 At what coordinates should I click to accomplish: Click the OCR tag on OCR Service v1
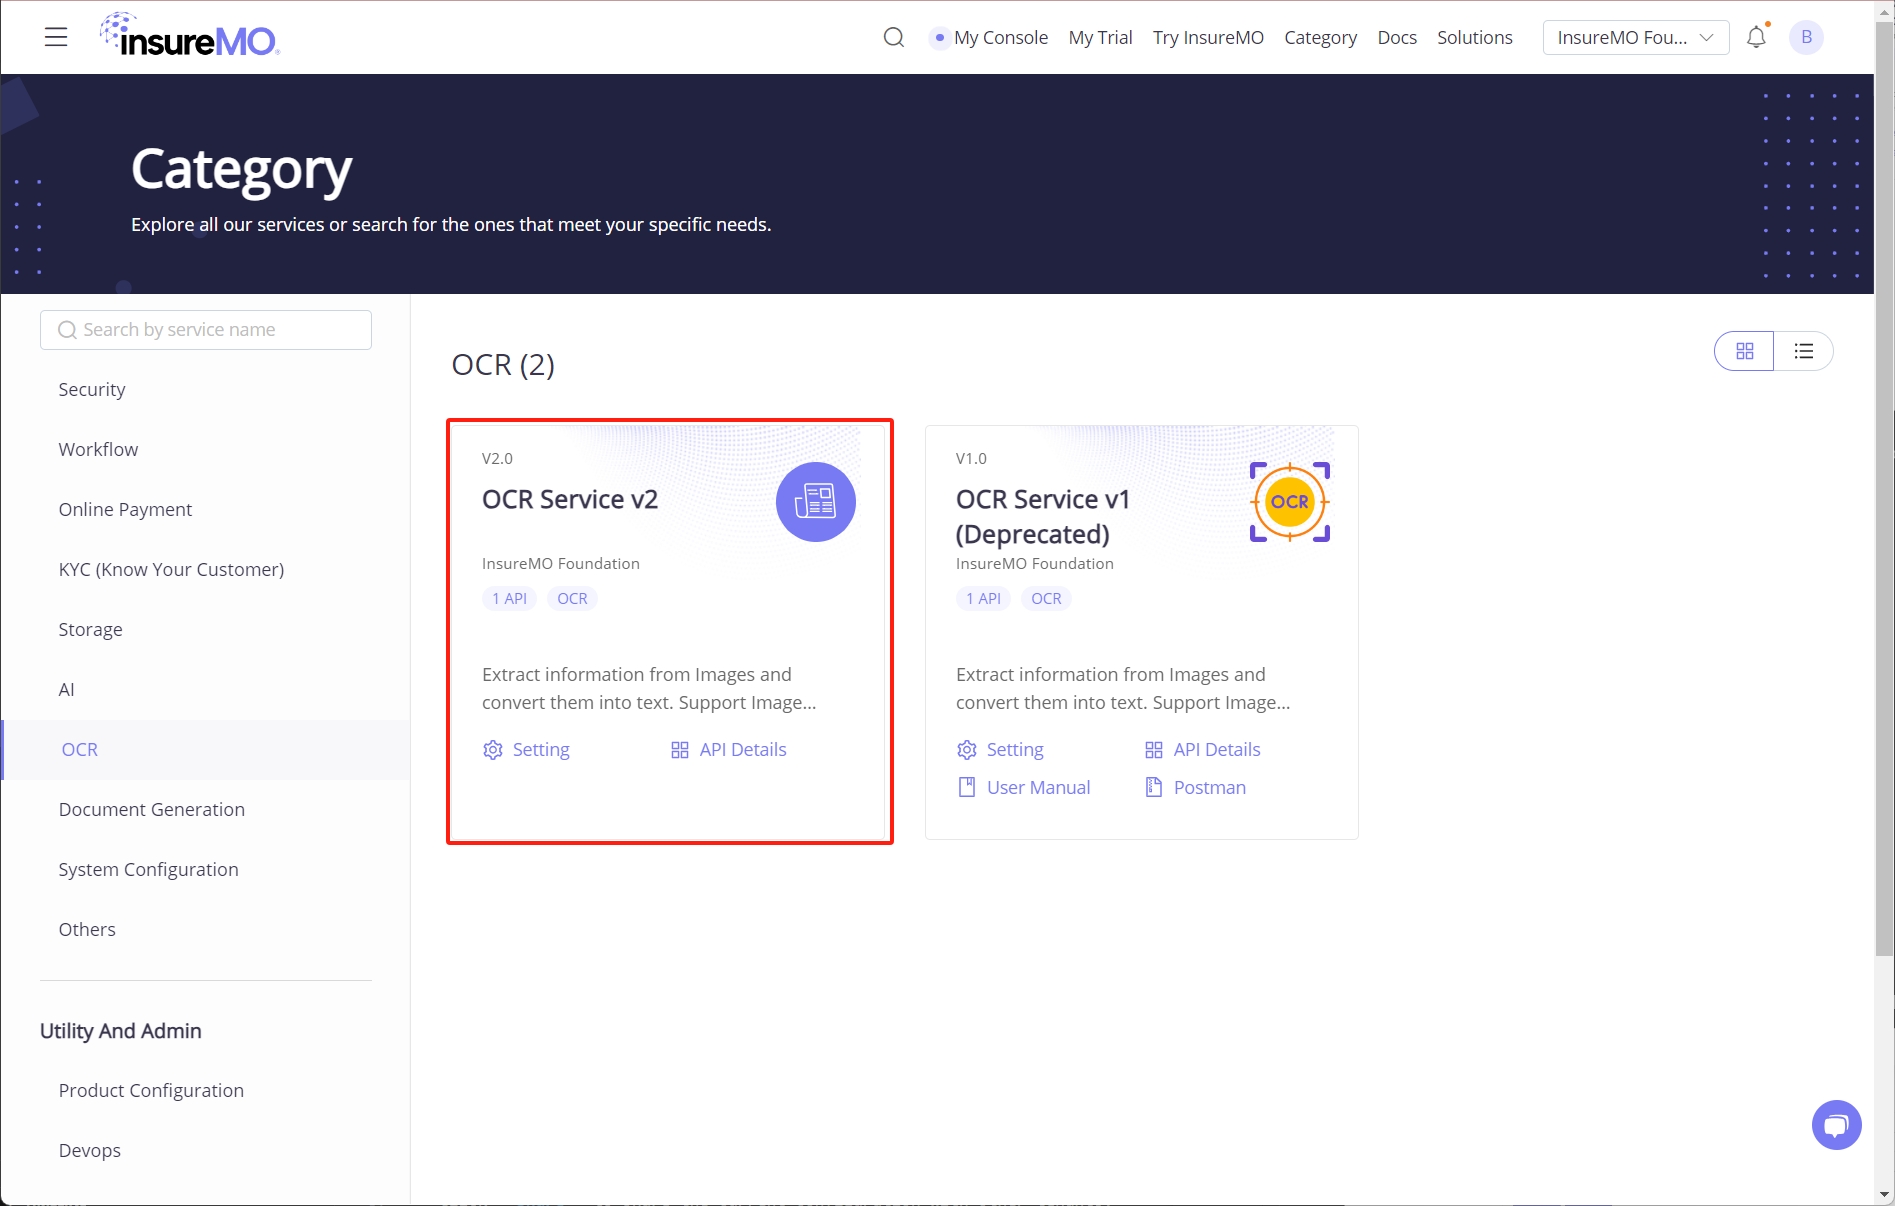click(x=1047, y=599)
